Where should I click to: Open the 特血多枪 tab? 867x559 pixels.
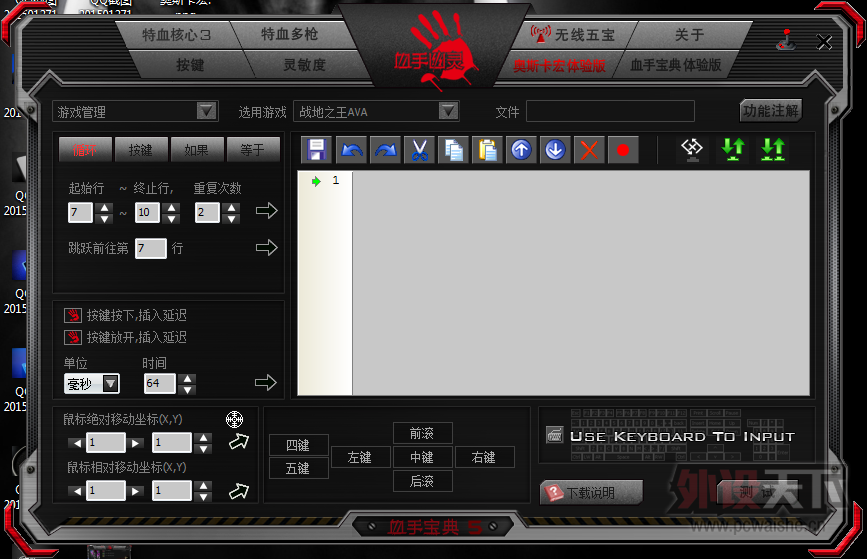pos(289,34)
